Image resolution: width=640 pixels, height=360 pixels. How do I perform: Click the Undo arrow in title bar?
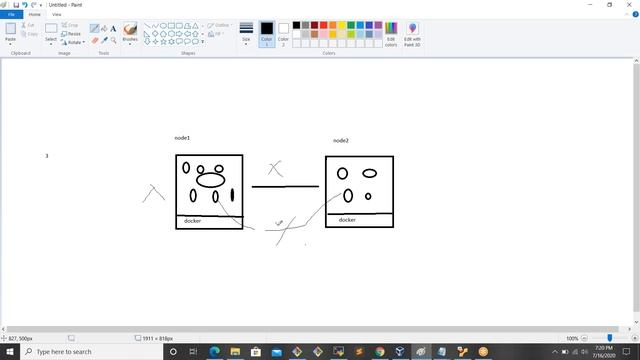click(25, 5)
